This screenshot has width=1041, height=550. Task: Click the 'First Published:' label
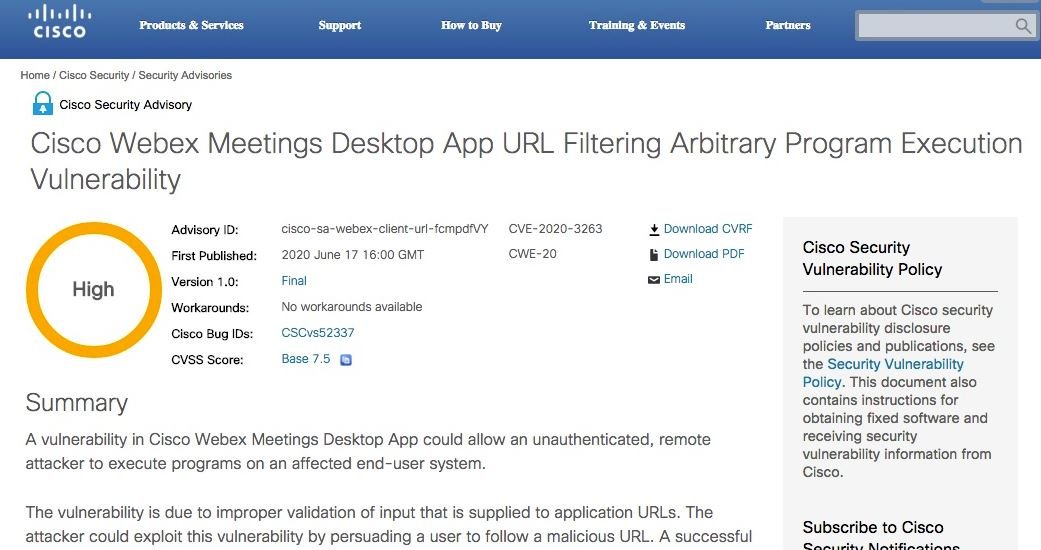tap(214, 256)
